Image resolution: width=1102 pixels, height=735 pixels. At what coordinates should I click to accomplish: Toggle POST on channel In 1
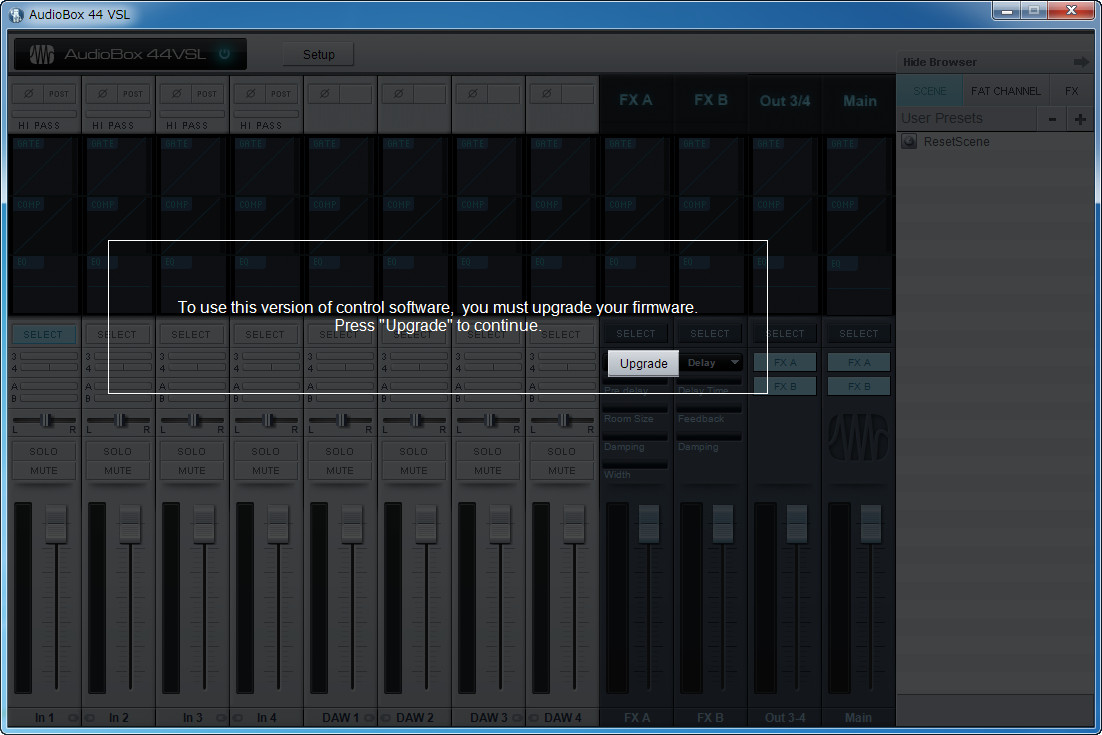click(x=59, y=93)
